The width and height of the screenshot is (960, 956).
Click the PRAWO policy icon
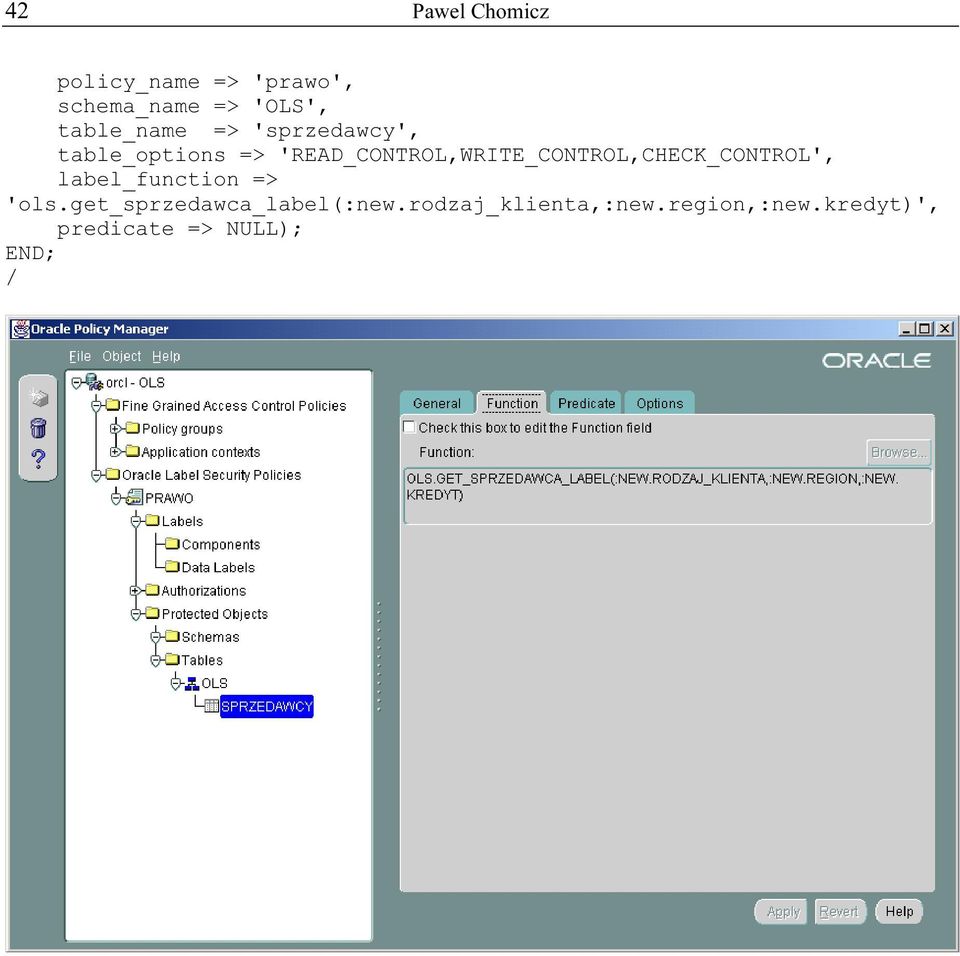click(x=135, y=498)
